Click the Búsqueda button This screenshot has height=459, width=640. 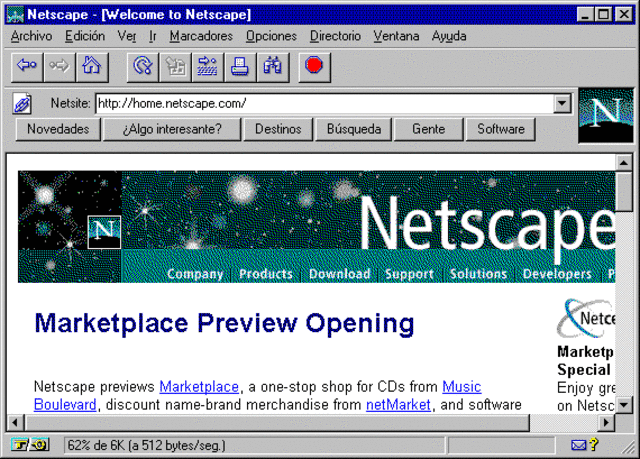(353, 129)
